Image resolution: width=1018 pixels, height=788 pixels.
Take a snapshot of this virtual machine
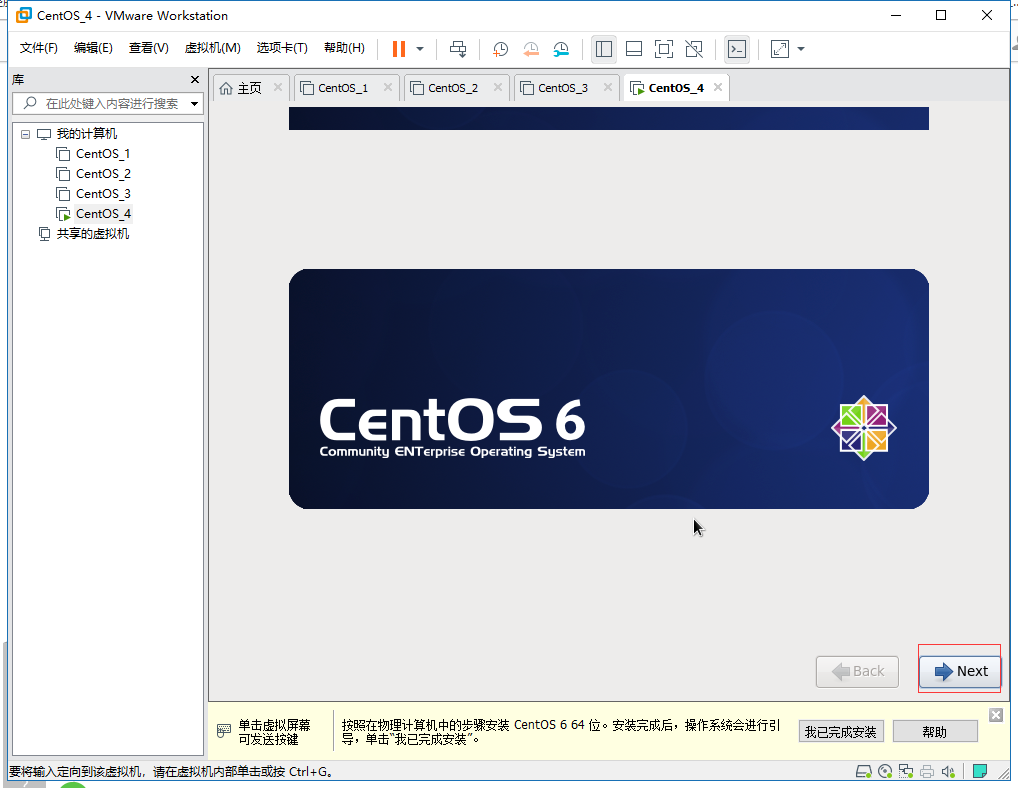[500, 49]
